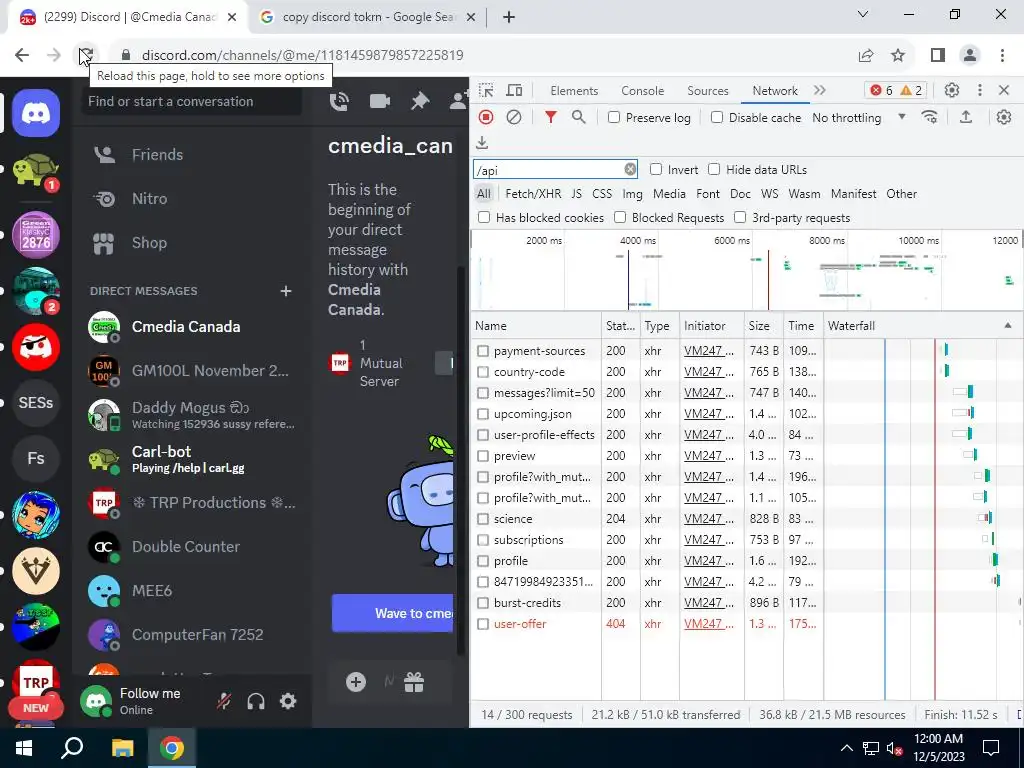Show hidden system tray icons
Screen dimensions: 1024x768
point(846,748)
